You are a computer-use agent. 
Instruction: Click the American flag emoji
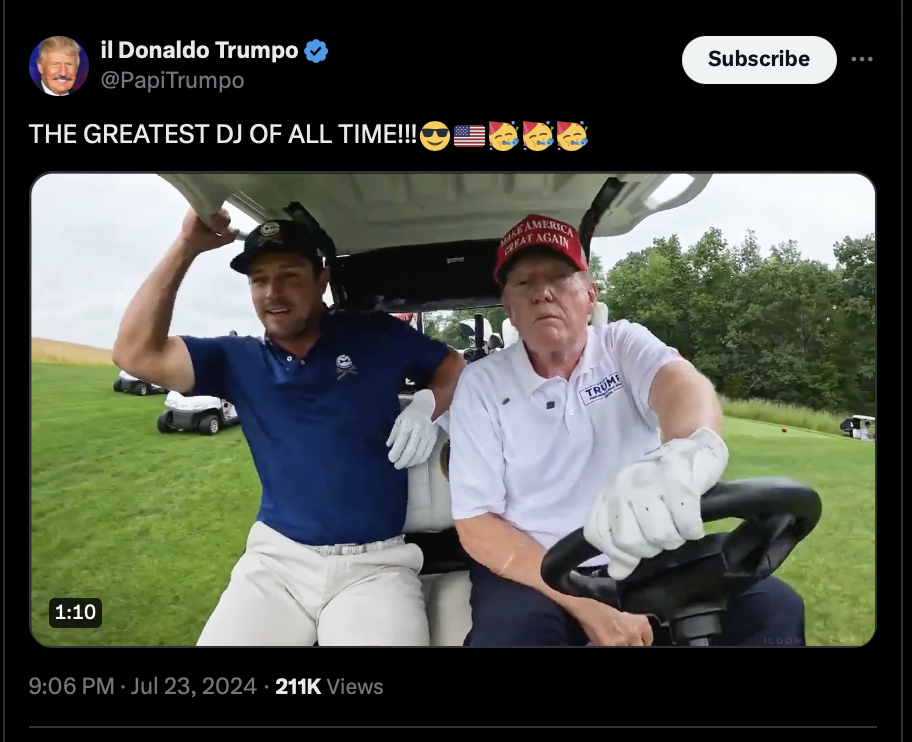click(469, 135)
